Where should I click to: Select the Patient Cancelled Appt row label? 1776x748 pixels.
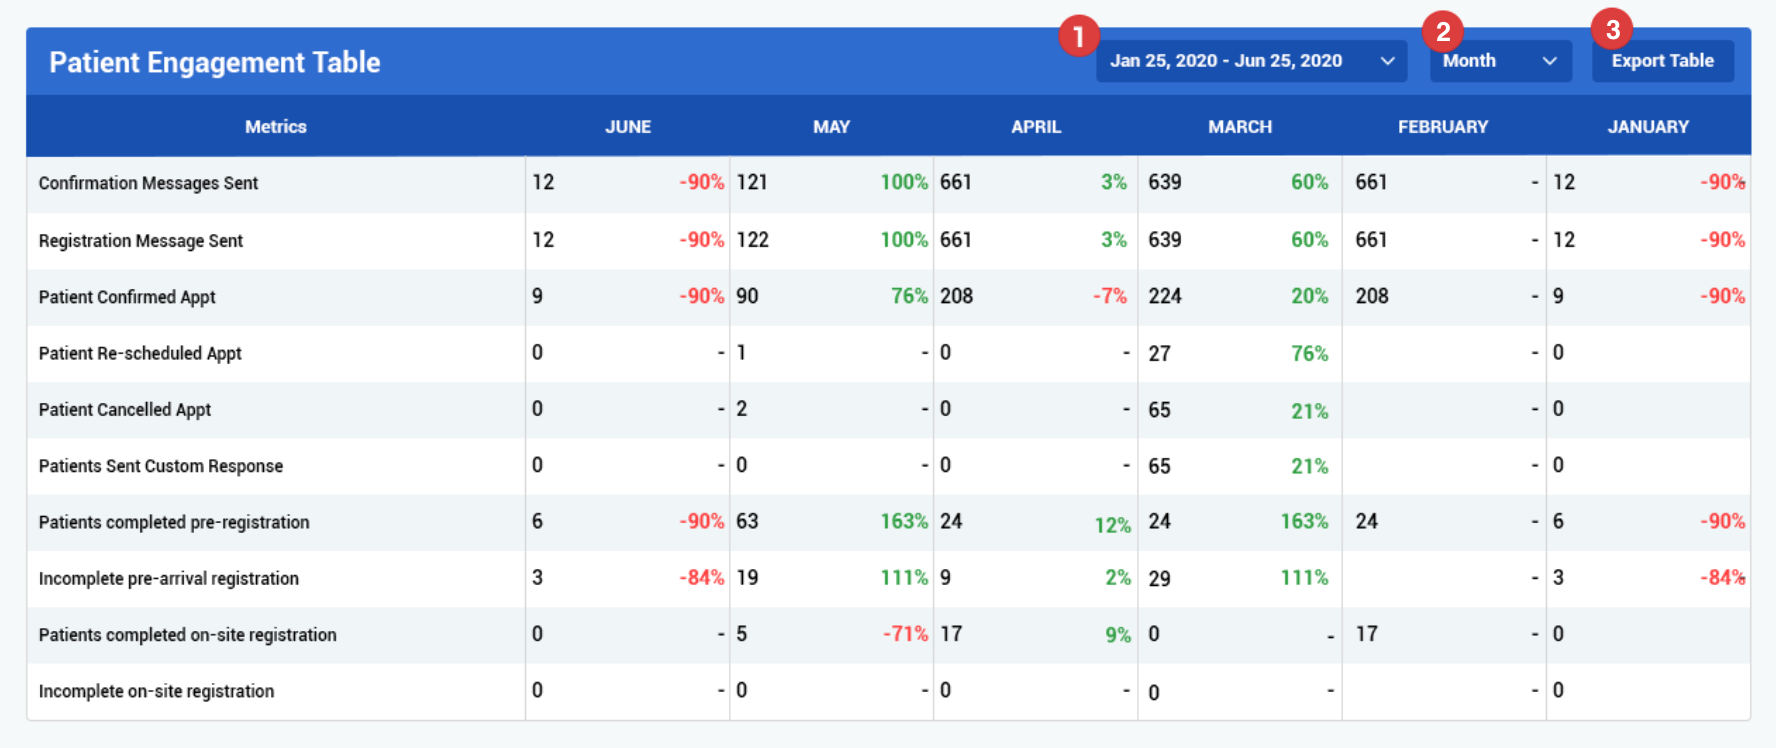click(x=125, y=409)
